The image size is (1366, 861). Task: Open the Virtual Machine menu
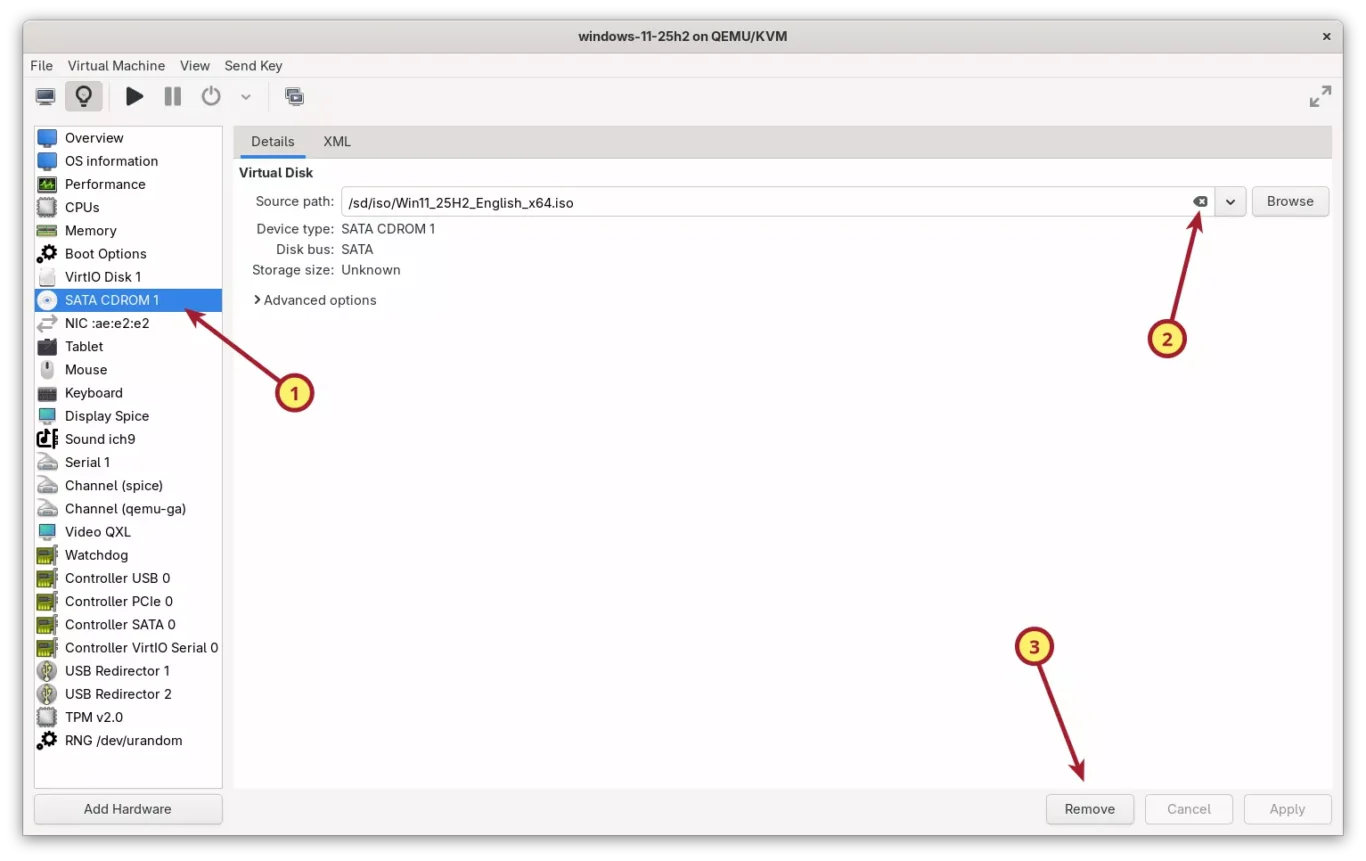click(116, 66)
